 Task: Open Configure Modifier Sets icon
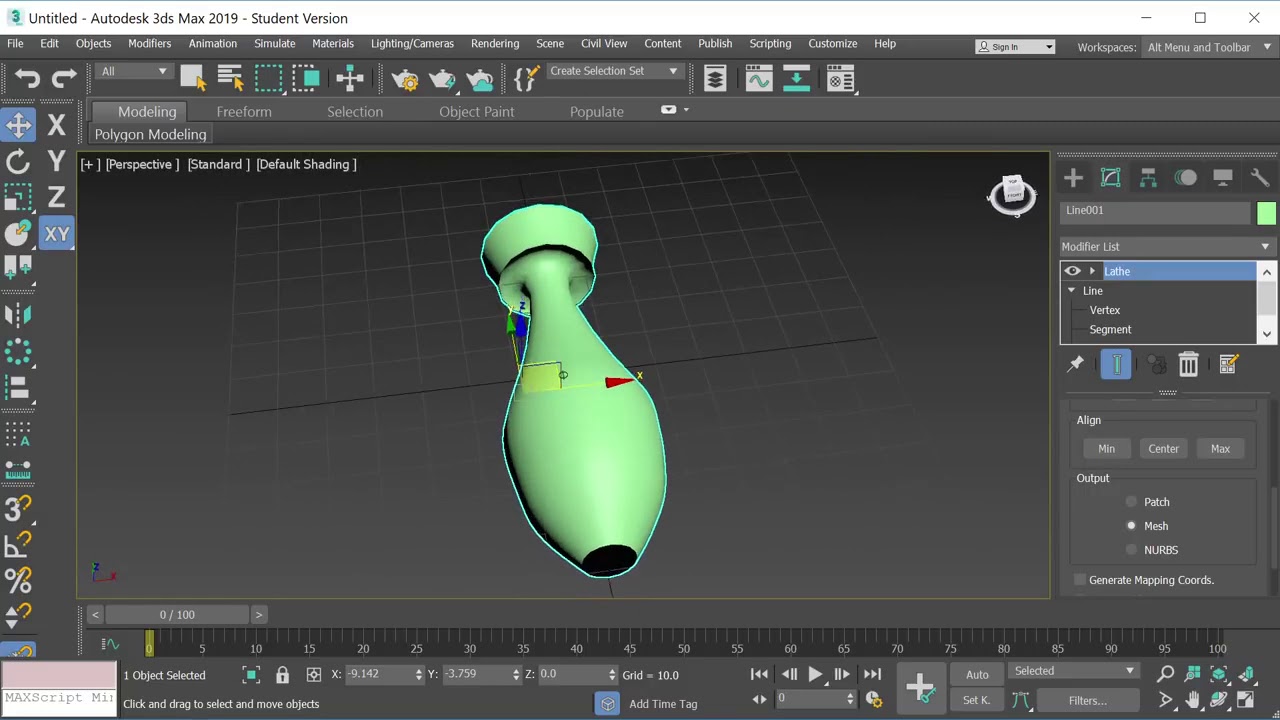point(1228,364)
